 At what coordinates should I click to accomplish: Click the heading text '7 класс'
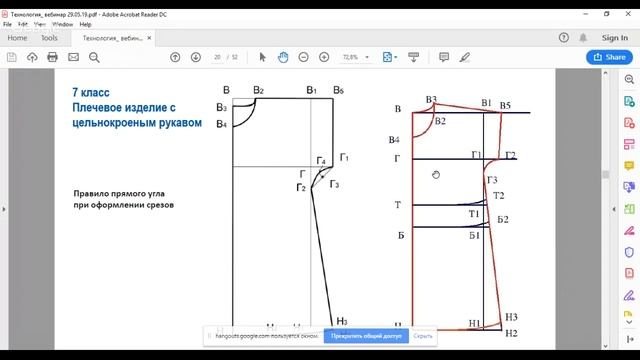pyautogui.click(x=91, y=93)
